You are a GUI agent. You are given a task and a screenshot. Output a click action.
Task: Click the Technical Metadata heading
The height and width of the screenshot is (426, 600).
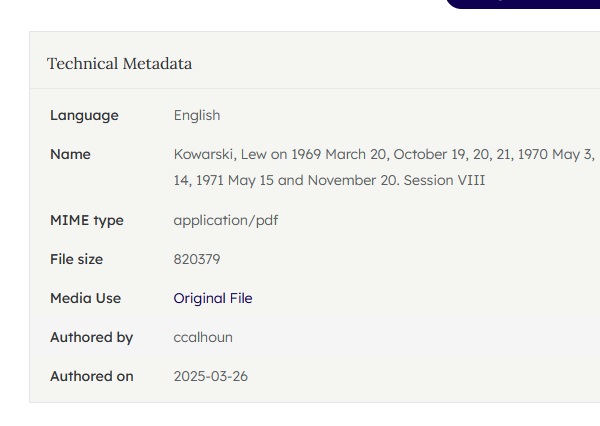(x=119, y=63)
